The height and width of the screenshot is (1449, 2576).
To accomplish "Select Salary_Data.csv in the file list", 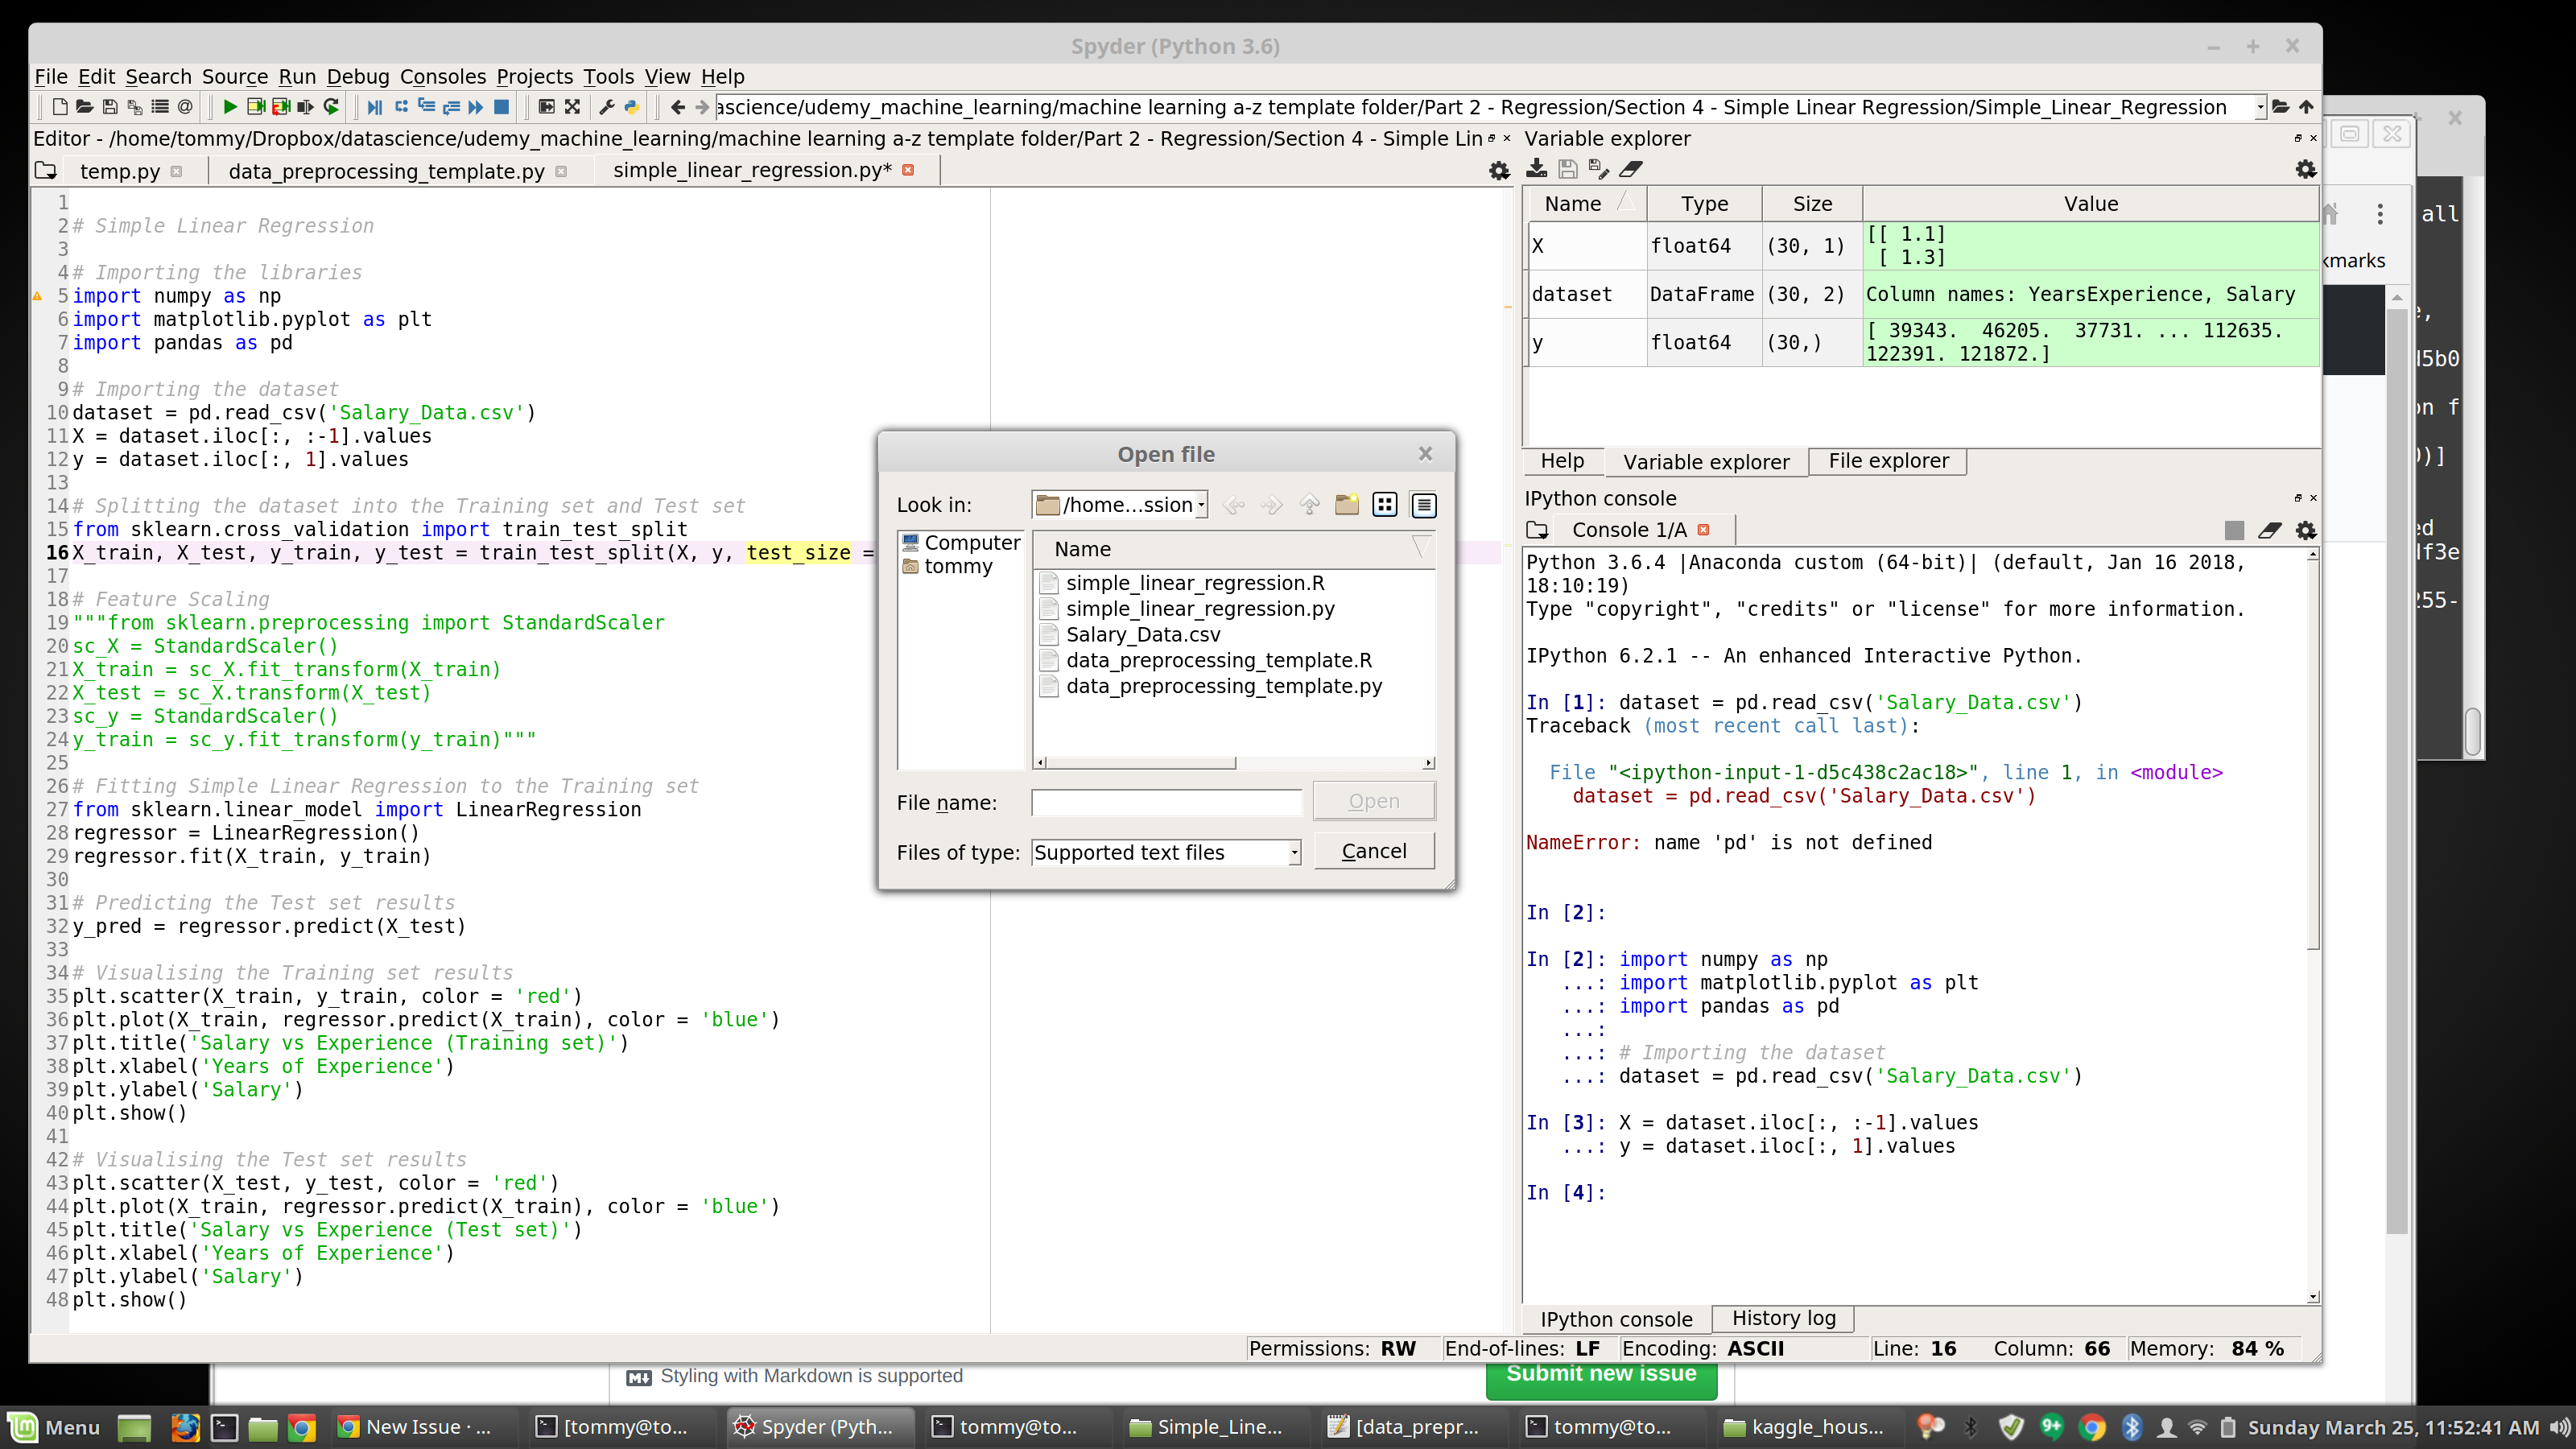I will point(1142,635).
